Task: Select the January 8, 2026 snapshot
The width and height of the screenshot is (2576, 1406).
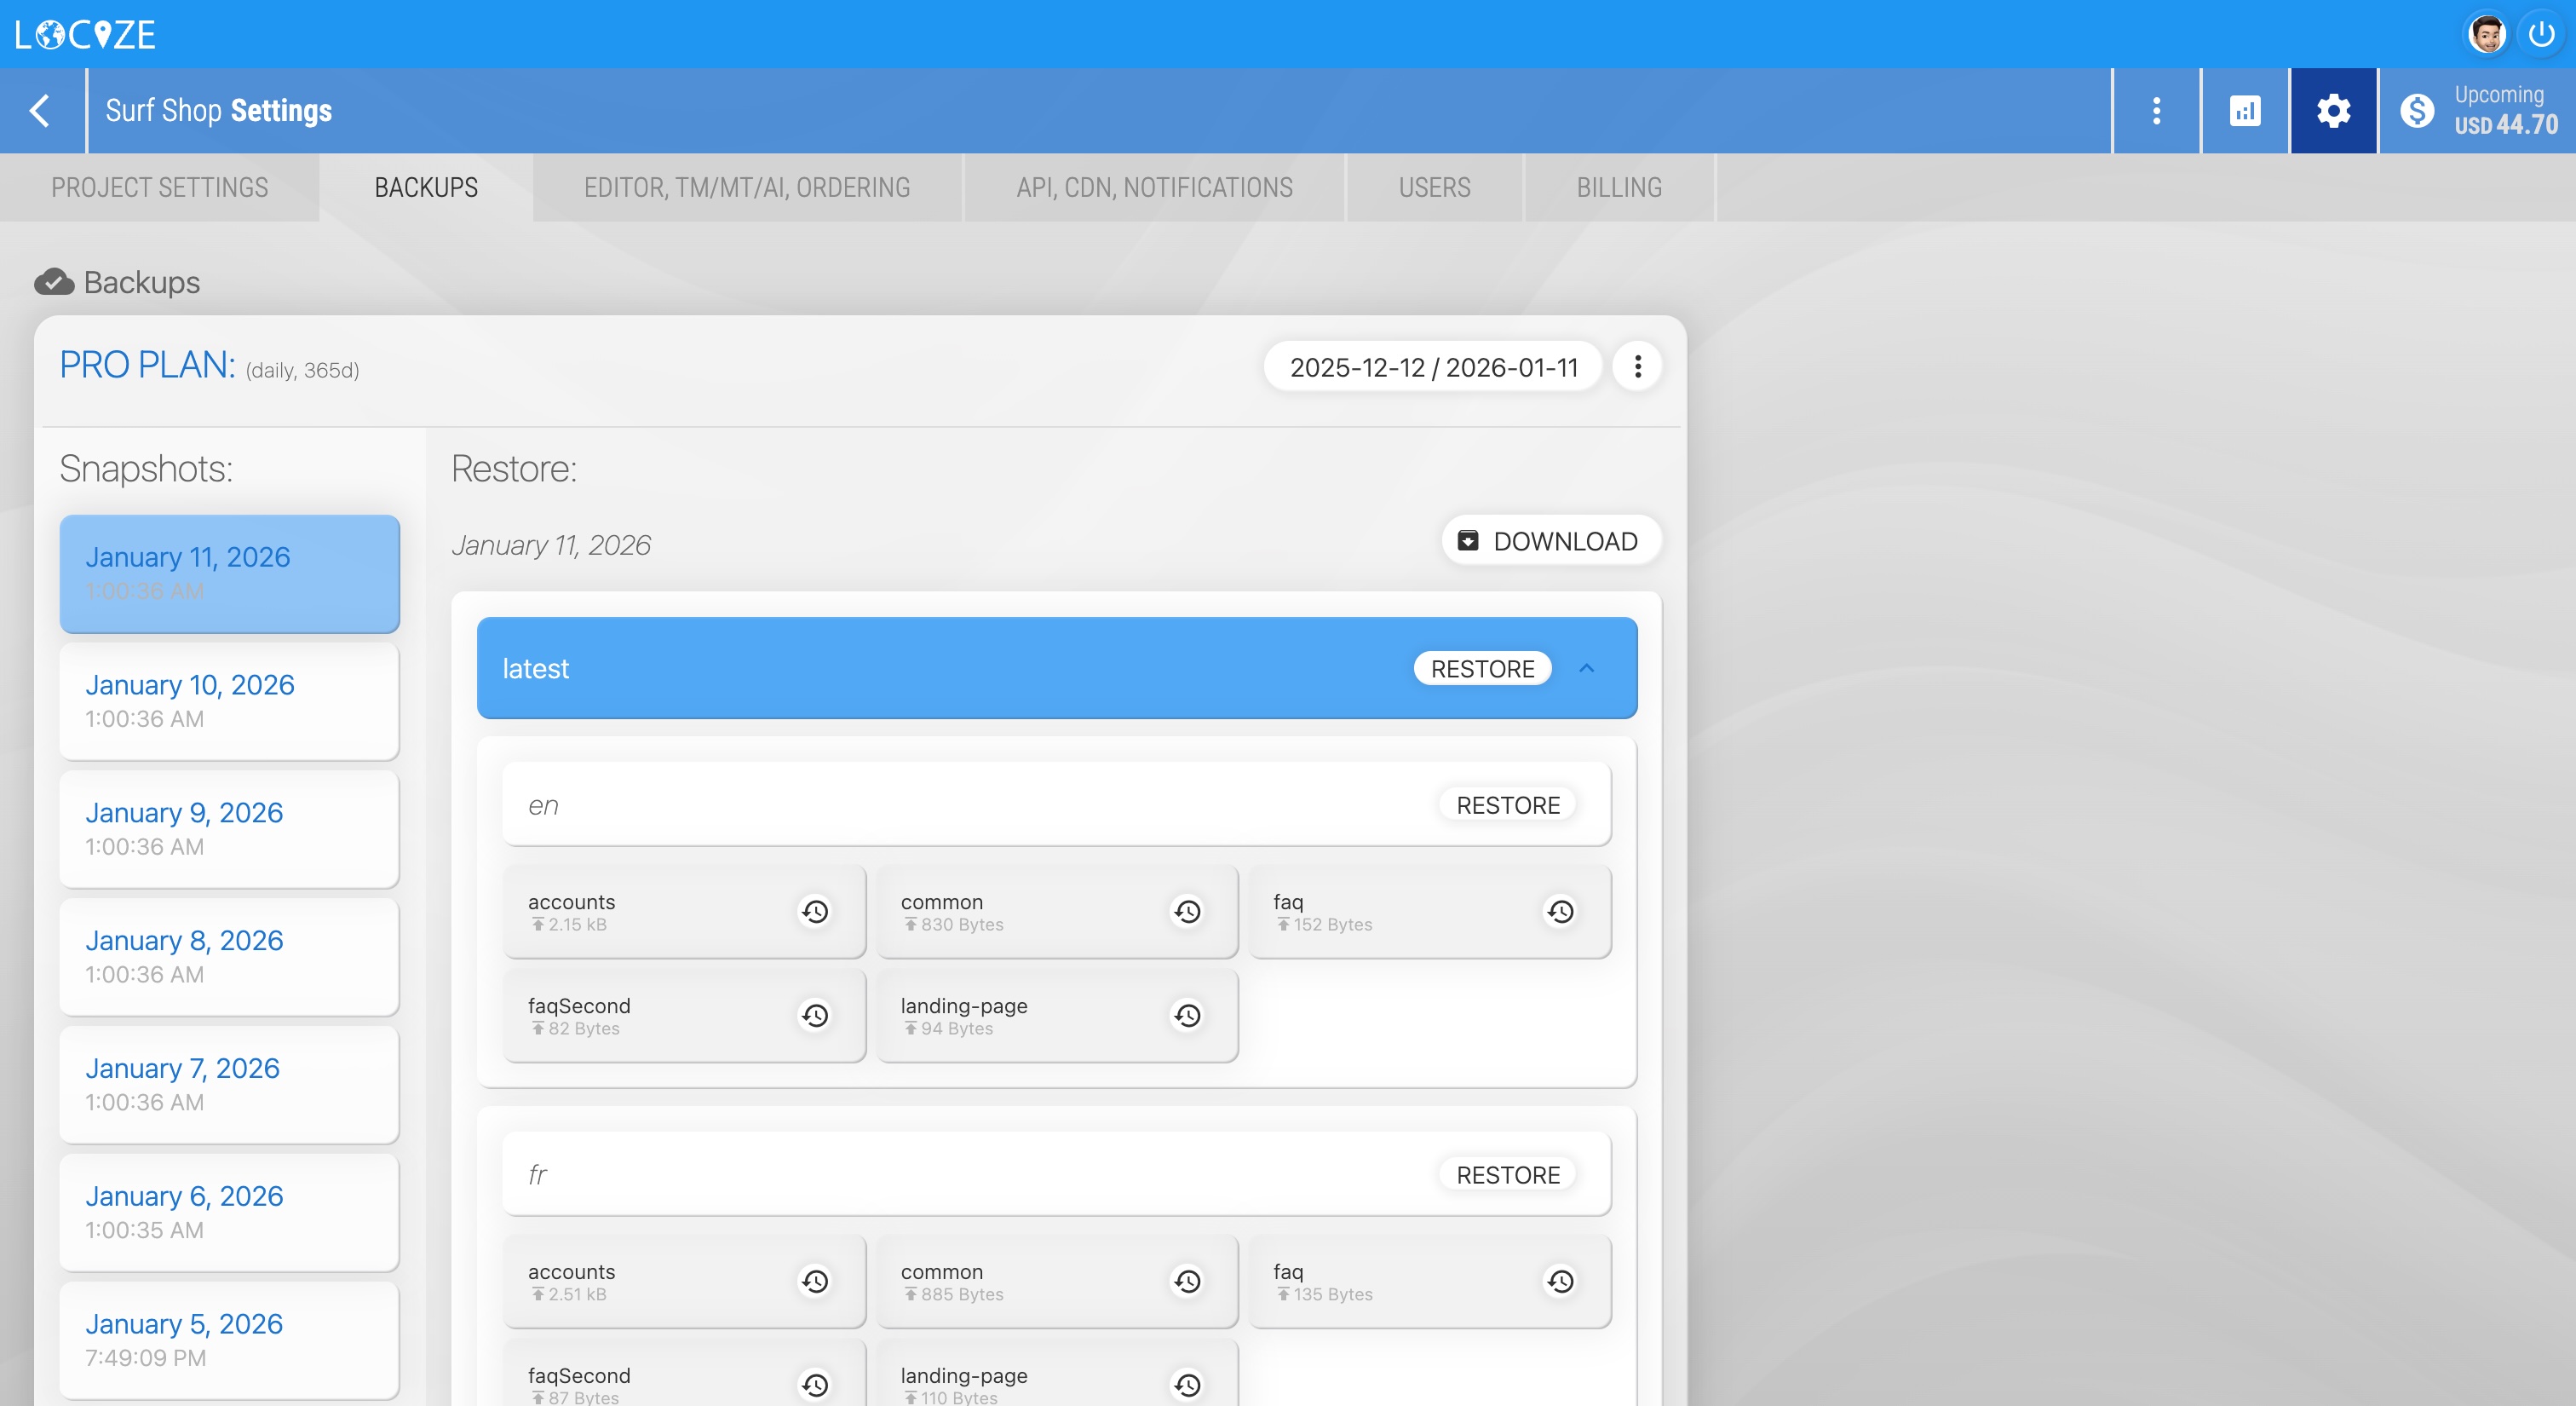Action: click(x=229, y=956)
